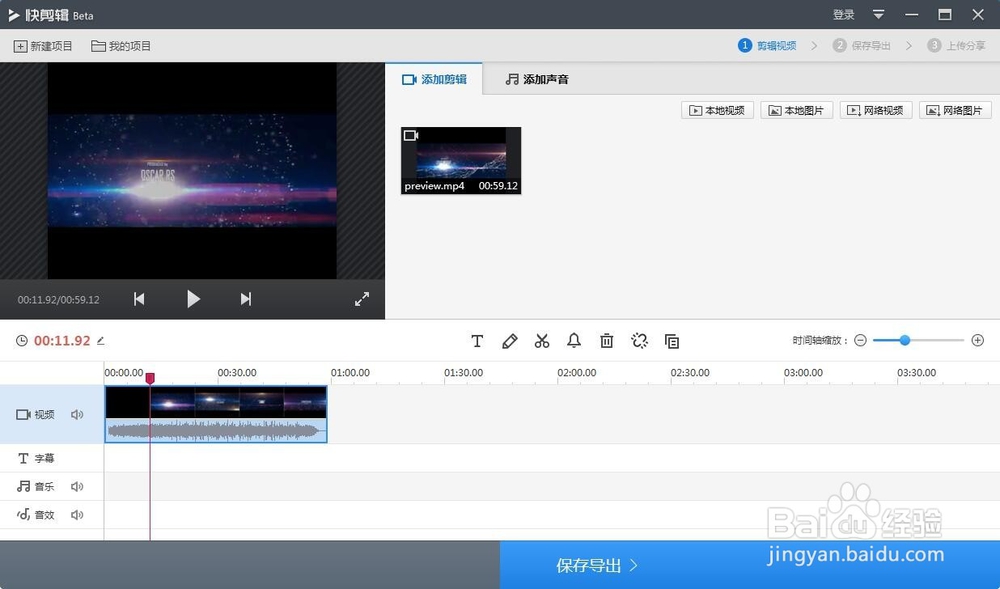Maximize the 快剪辑 window
1000x589 pixels.
945,14
